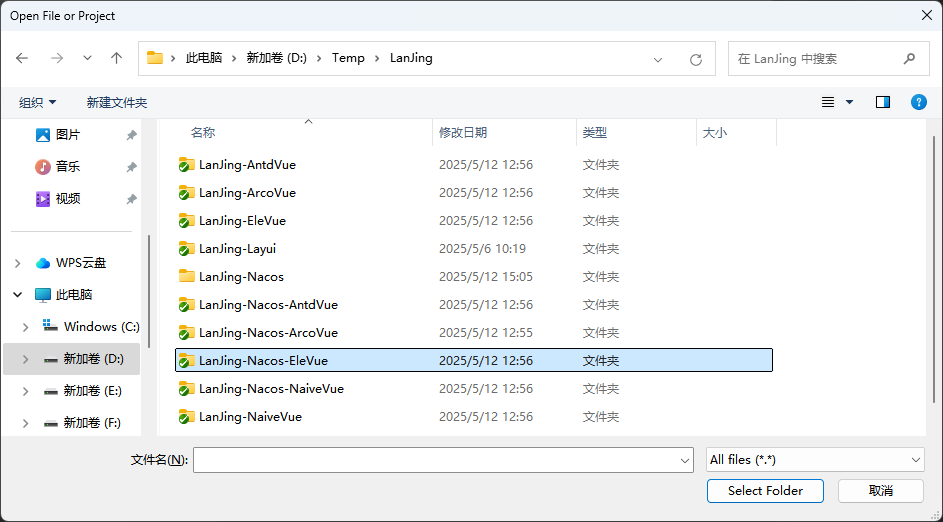The width and height of the screenshot is (943, 522).
Task: Select the LanJing-Nacos folder name
Action: click(x=241, y=277)
